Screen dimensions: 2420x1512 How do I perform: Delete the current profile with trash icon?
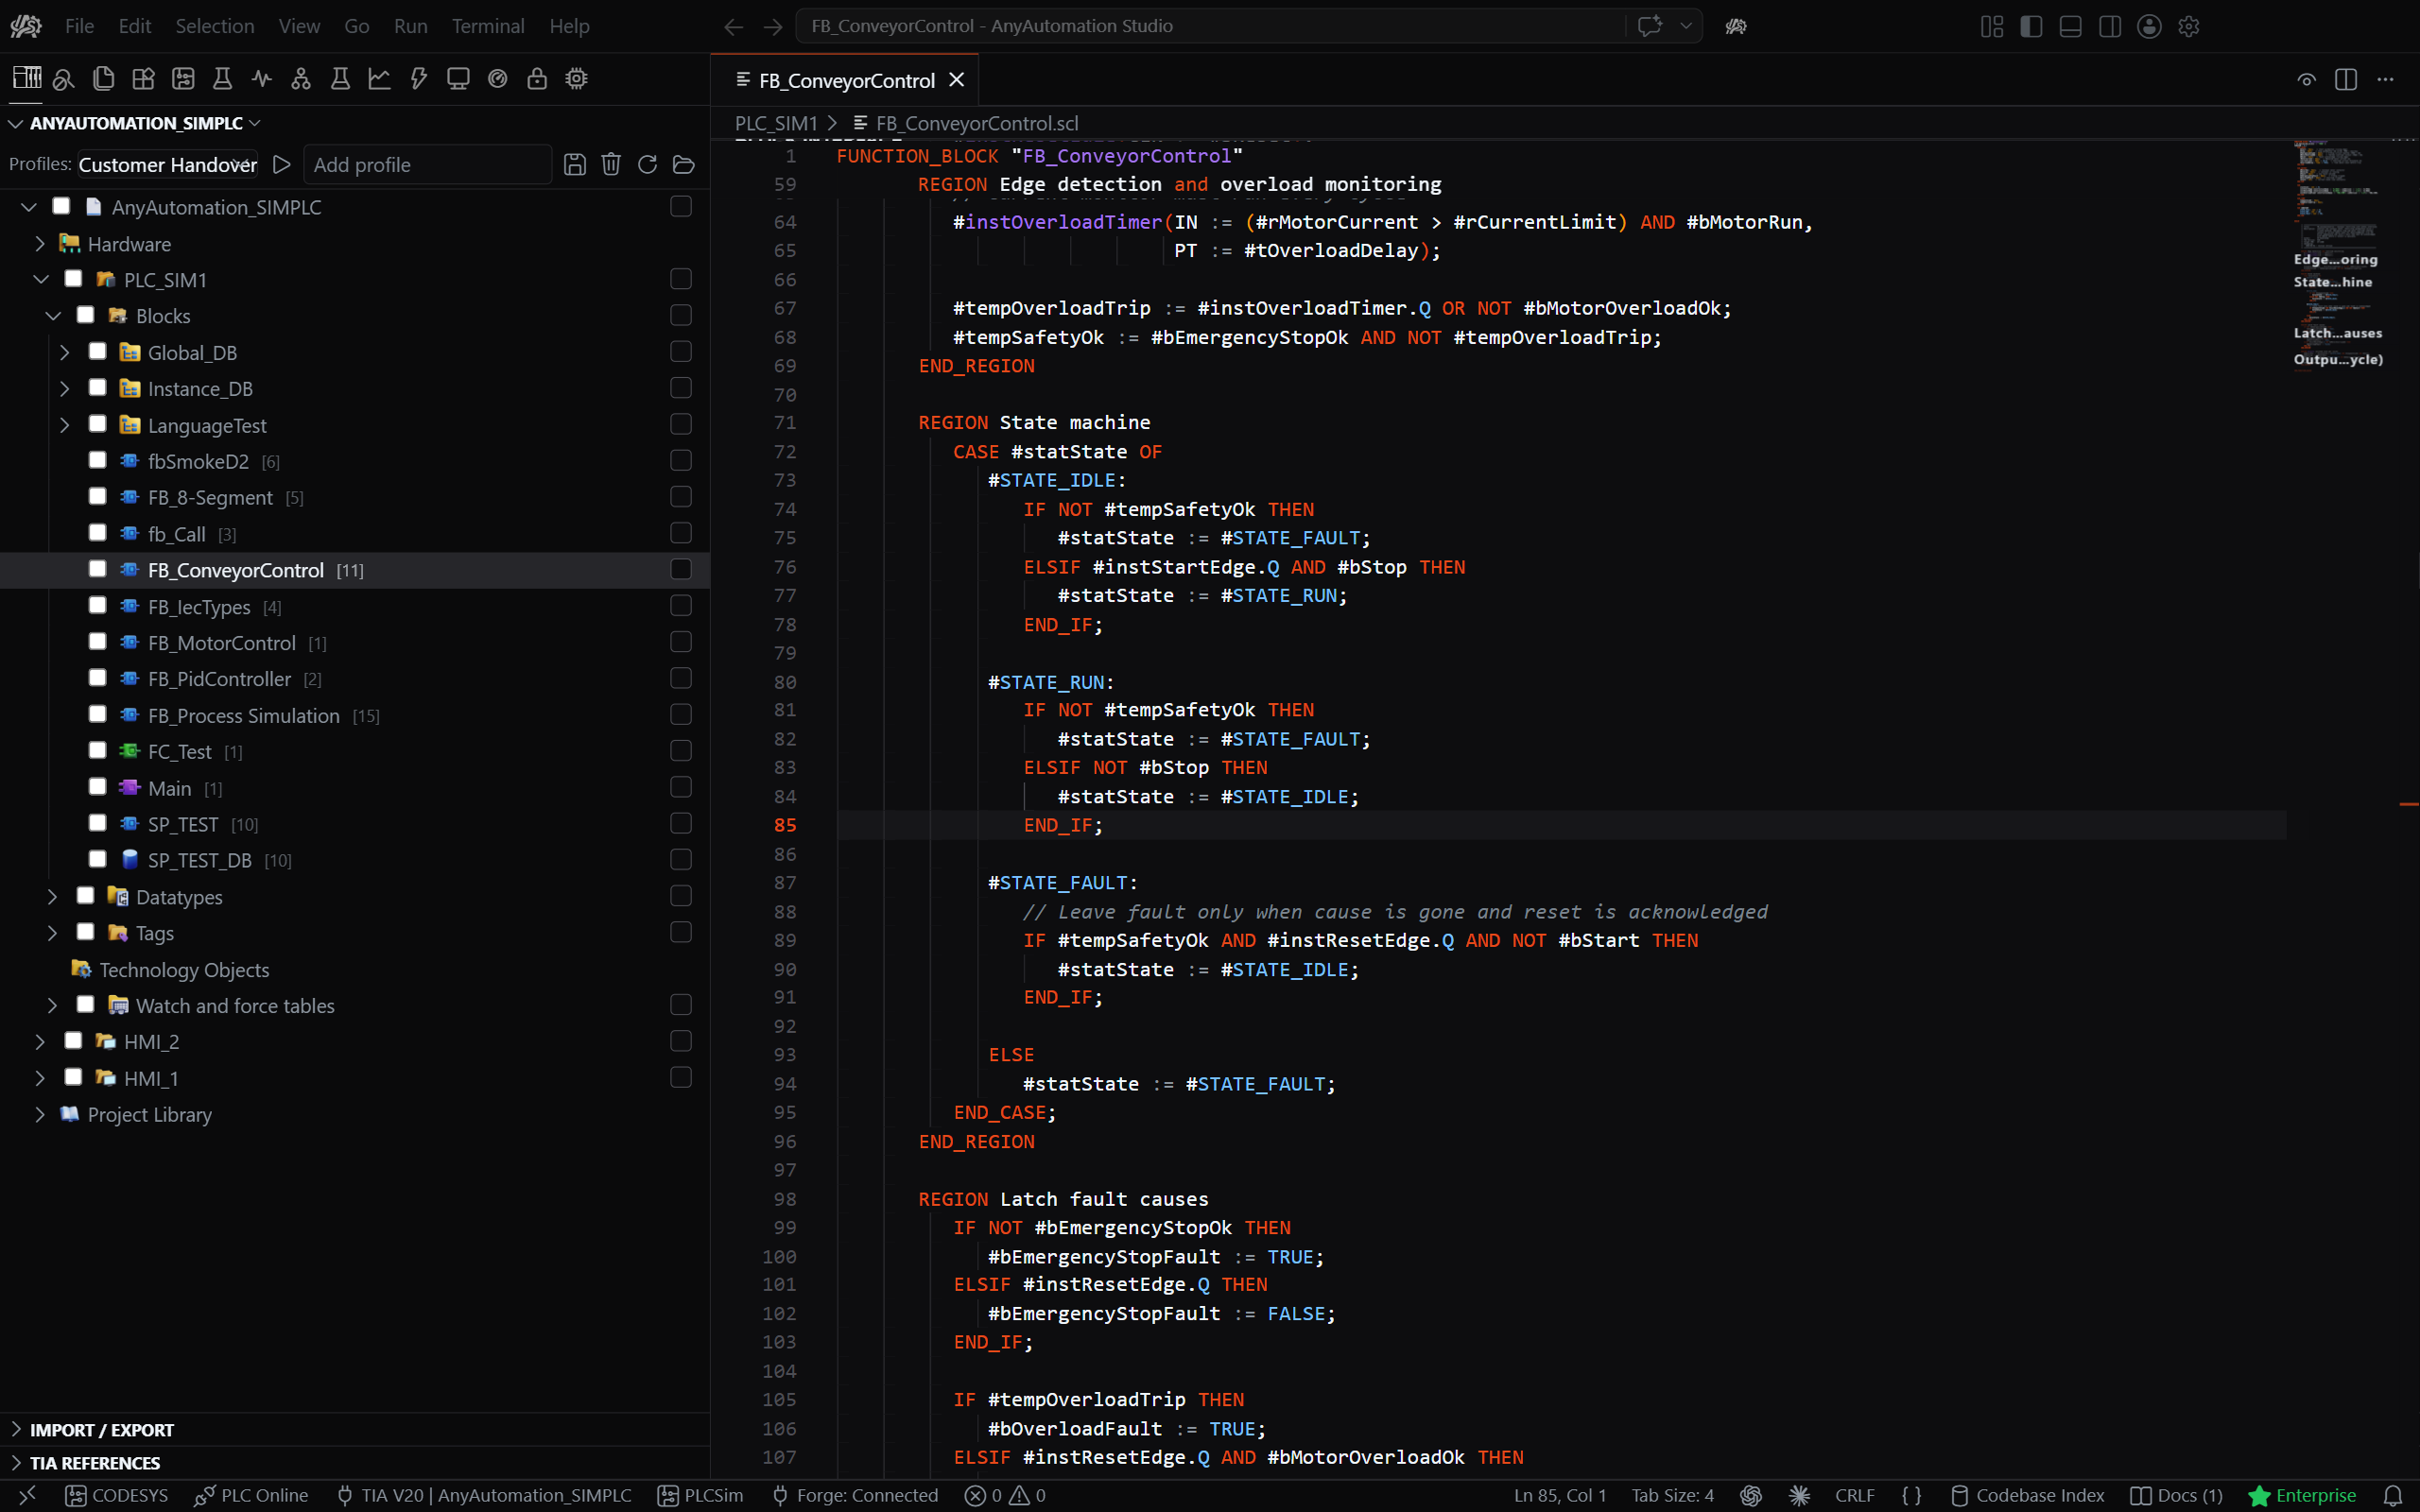coord(611,164)
